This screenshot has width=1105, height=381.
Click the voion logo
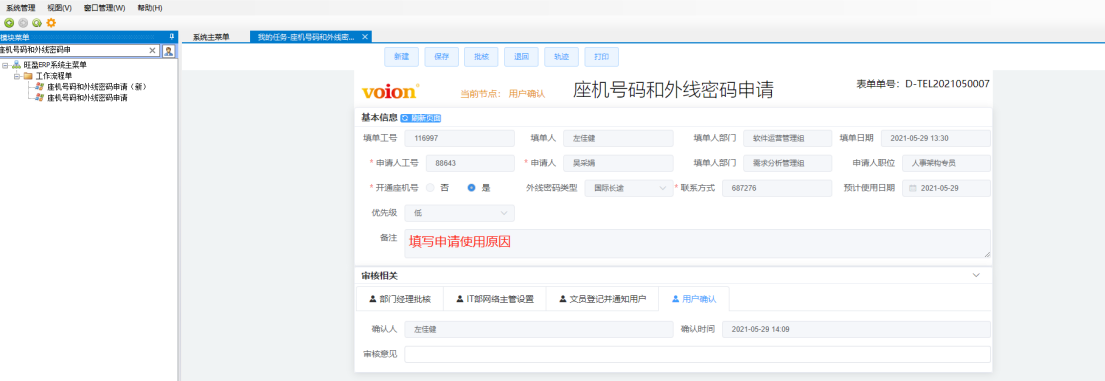[x=390, y=91]
